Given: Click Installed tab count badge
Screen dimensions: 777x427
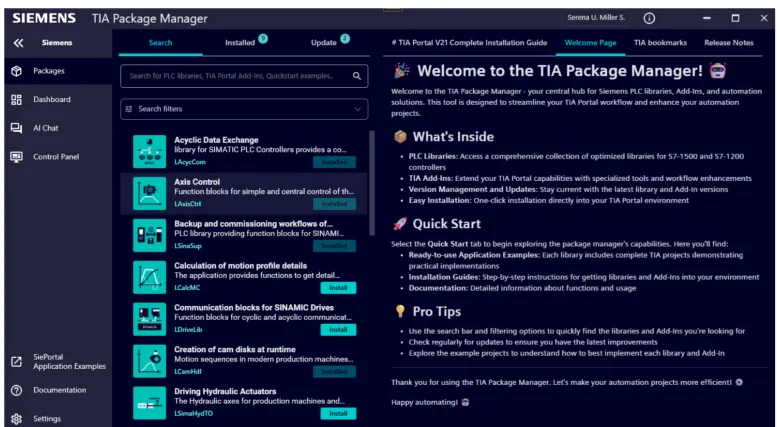Looking at the screenshot, I should click(x=263, y=39).
